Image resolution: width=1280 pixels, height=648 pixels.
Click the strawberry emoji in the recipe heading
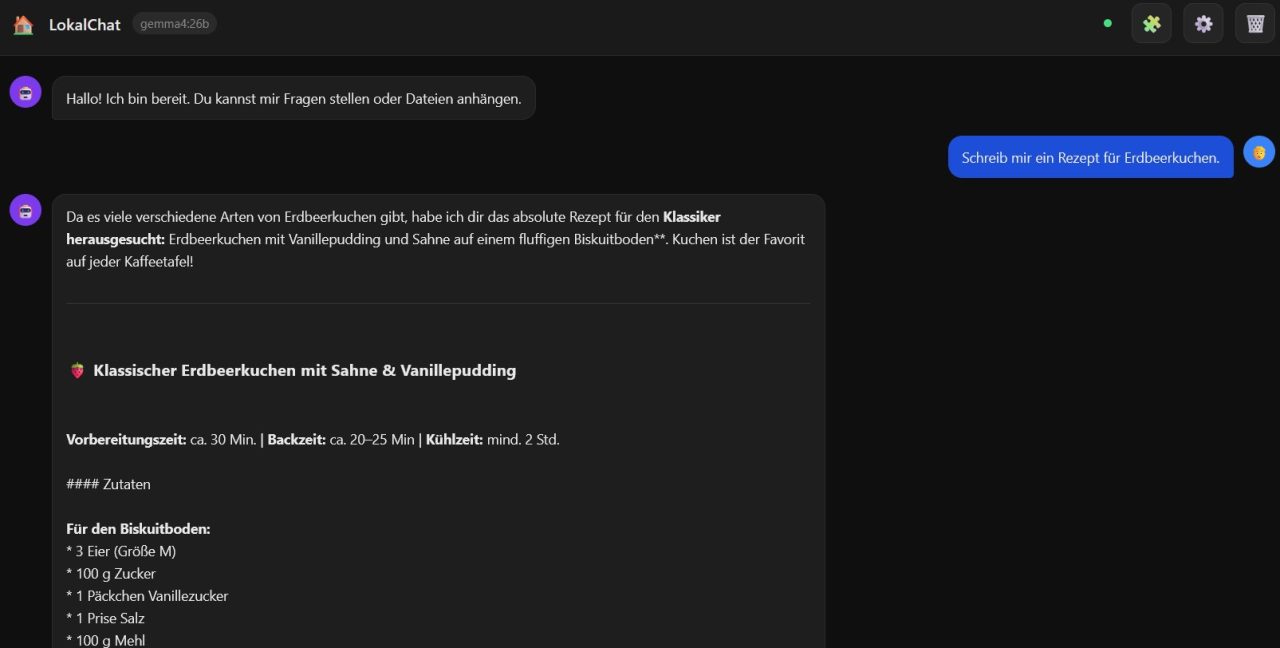77,371
